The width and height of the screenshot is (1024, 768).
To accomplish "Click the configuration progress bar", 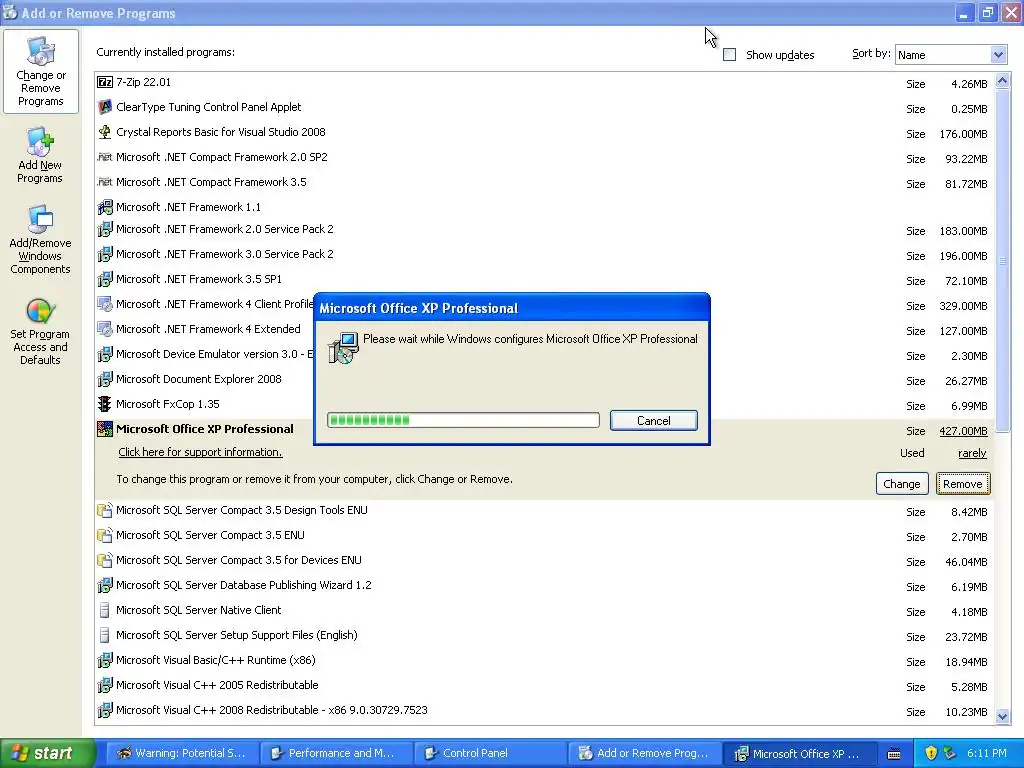I will click(463, 420).
